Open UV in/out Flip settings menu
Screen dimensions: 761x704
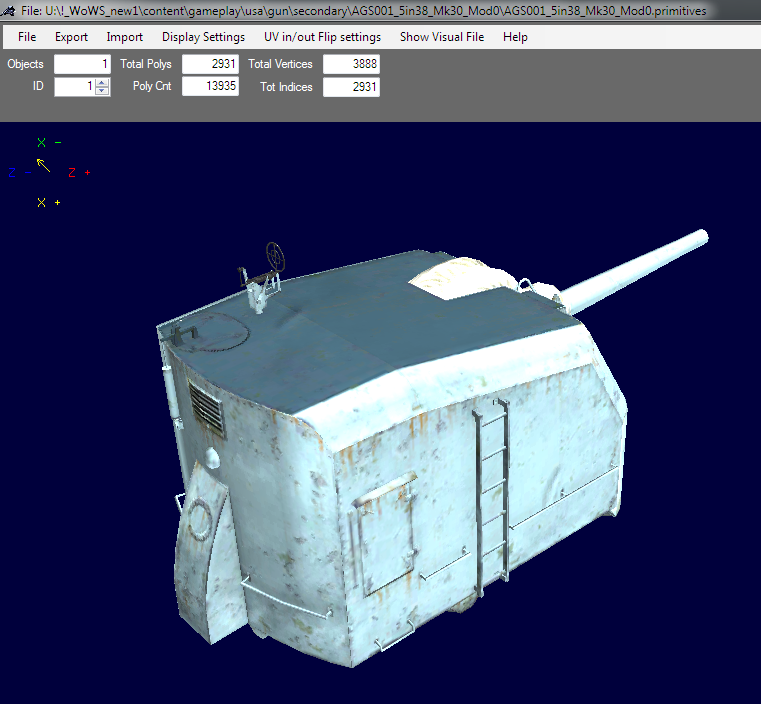click(322, 37)
